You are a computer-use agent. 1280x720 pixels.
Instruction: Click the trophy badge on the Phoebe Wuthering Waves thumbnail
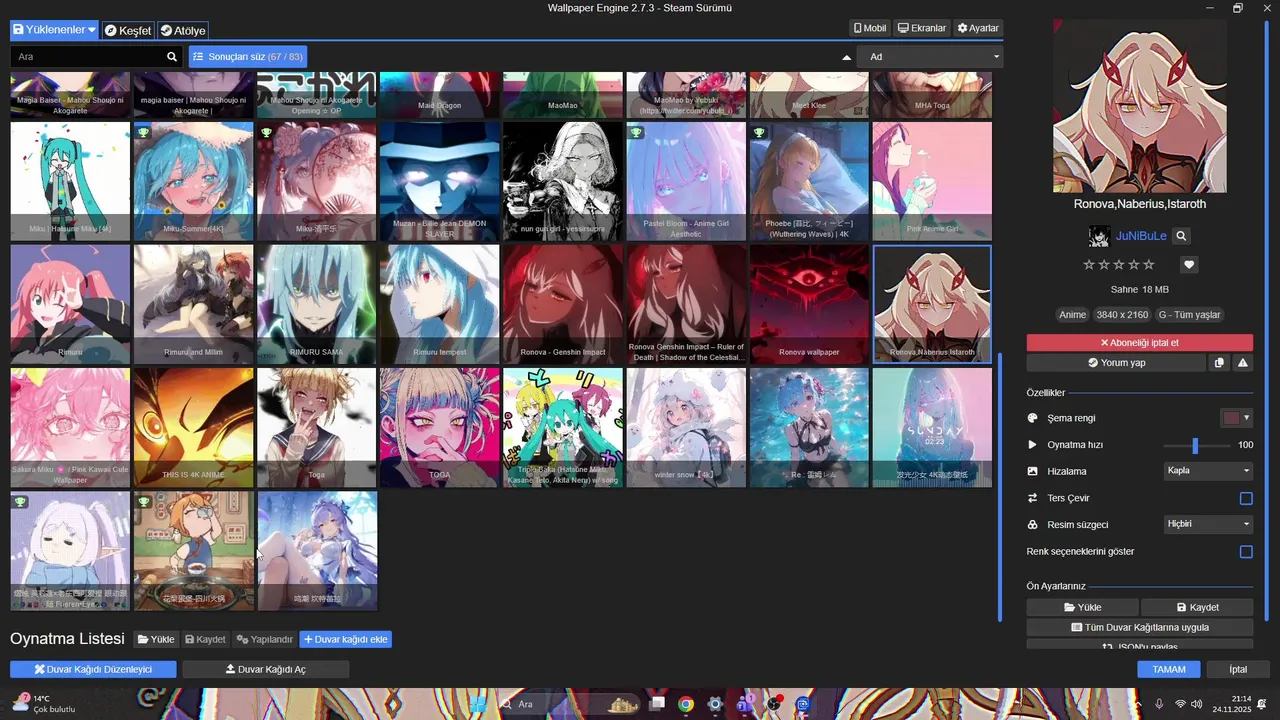[x=759, y=132]
